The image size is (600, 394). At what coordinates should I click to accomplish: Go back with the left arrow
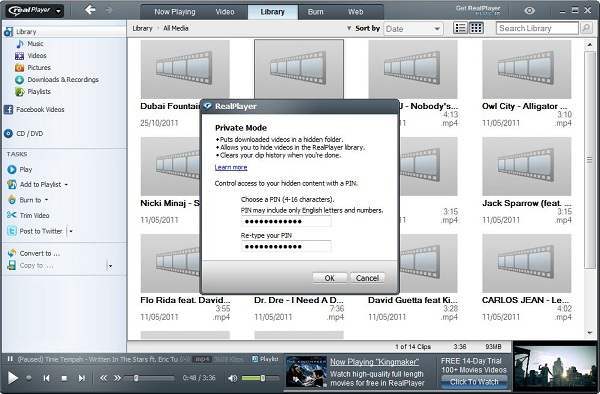(x=90, y=10)
